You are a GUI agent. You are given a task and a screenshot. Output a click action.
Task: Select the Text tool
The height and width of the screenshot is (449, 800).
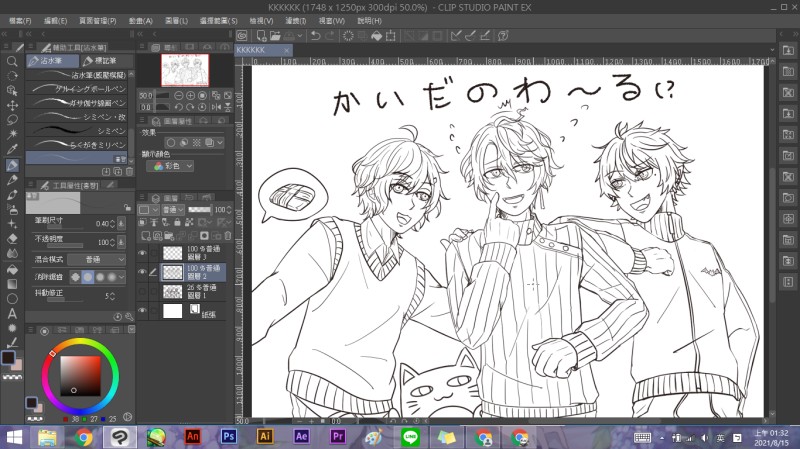click(x=12, y=313)
